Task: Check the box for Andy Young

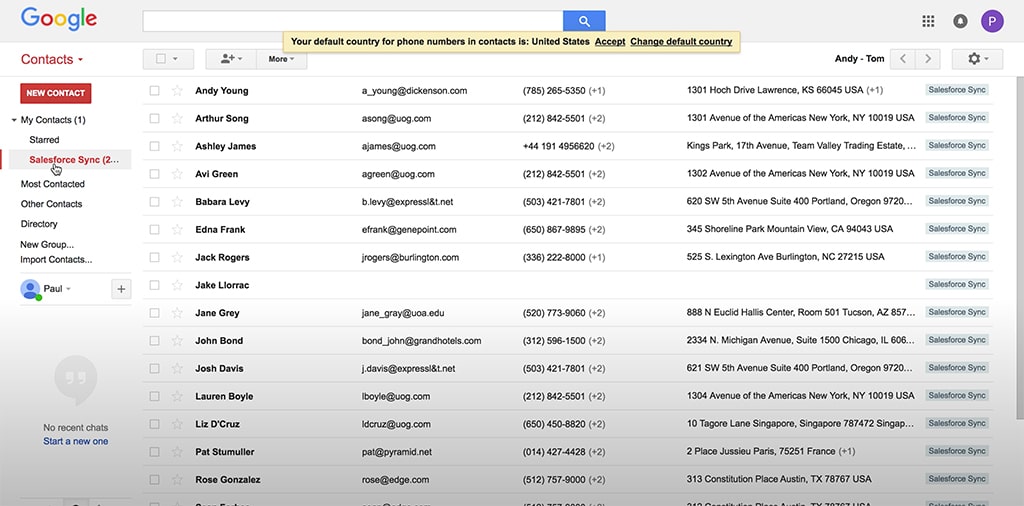Action: tap(154, 91)
